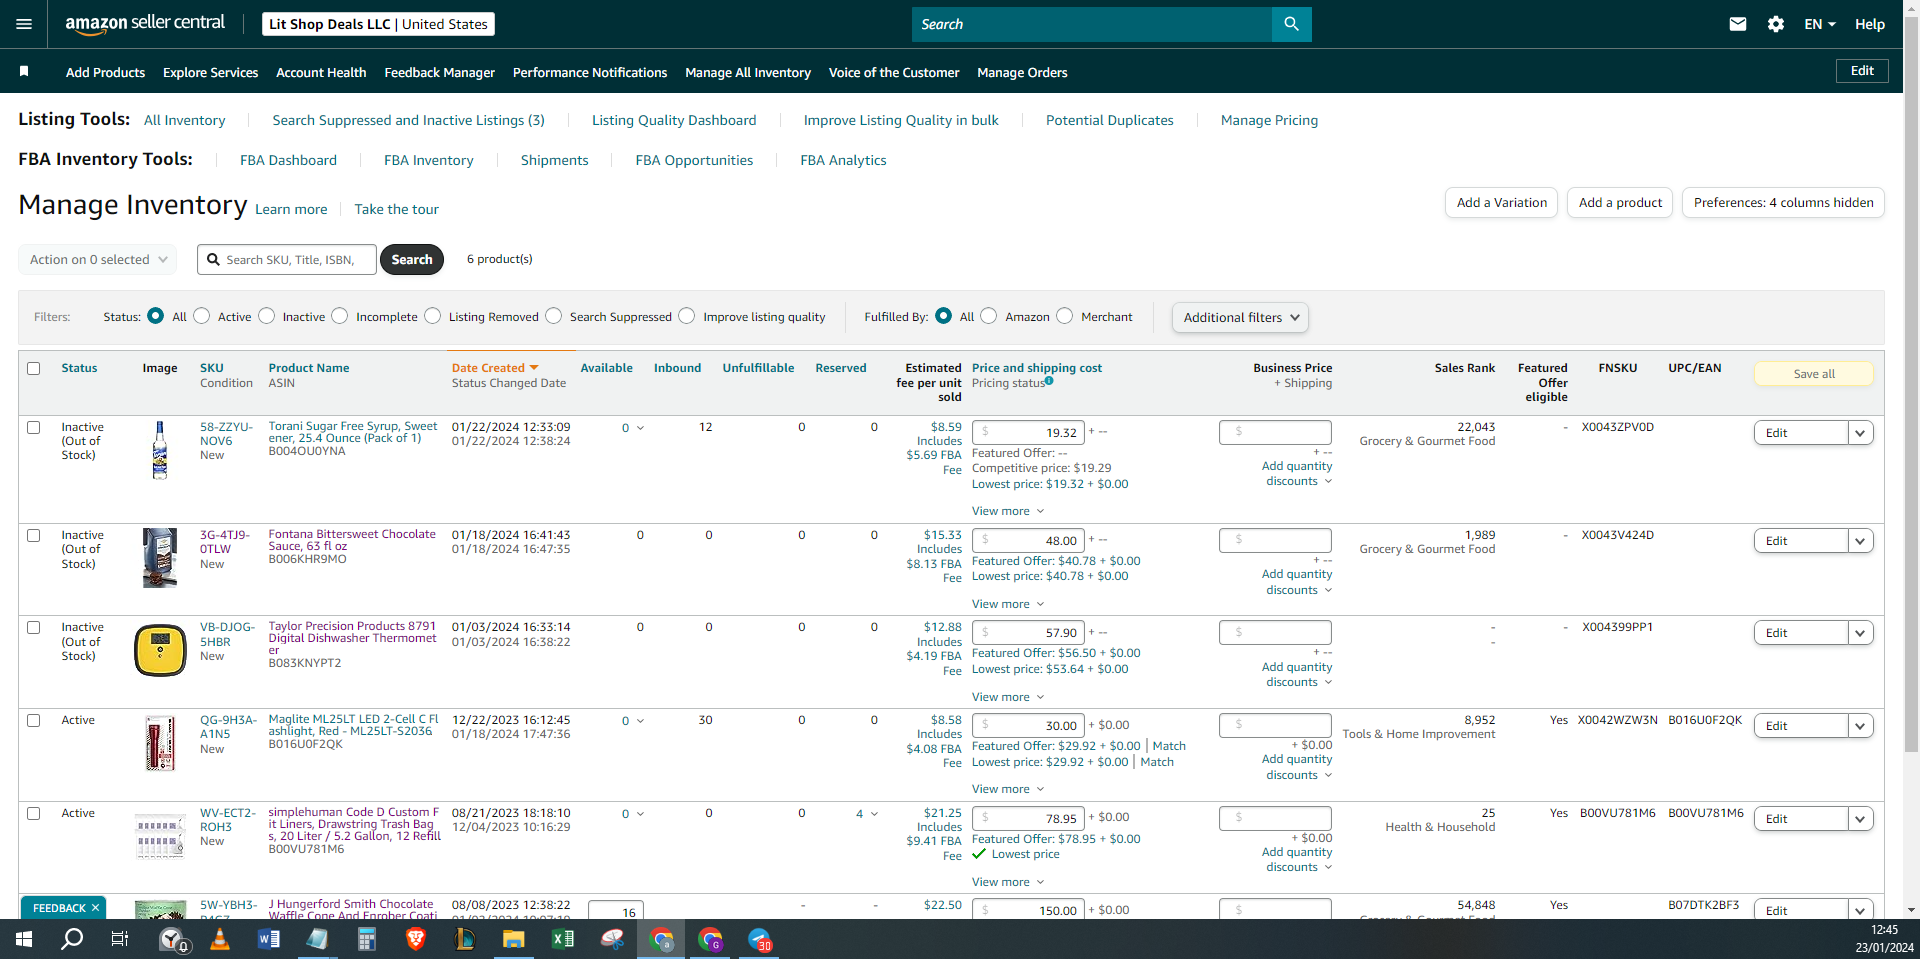The width and height of the screenshot is (1920, 959).
Task: Sort by the Date Created column
Action: [x=495, y=368]
